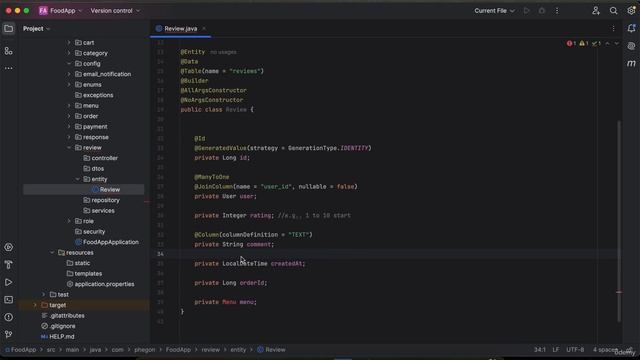This screenshot has width=640, height=360.
Task: Open IDE settings gear icon
Action: coord(631,11)
